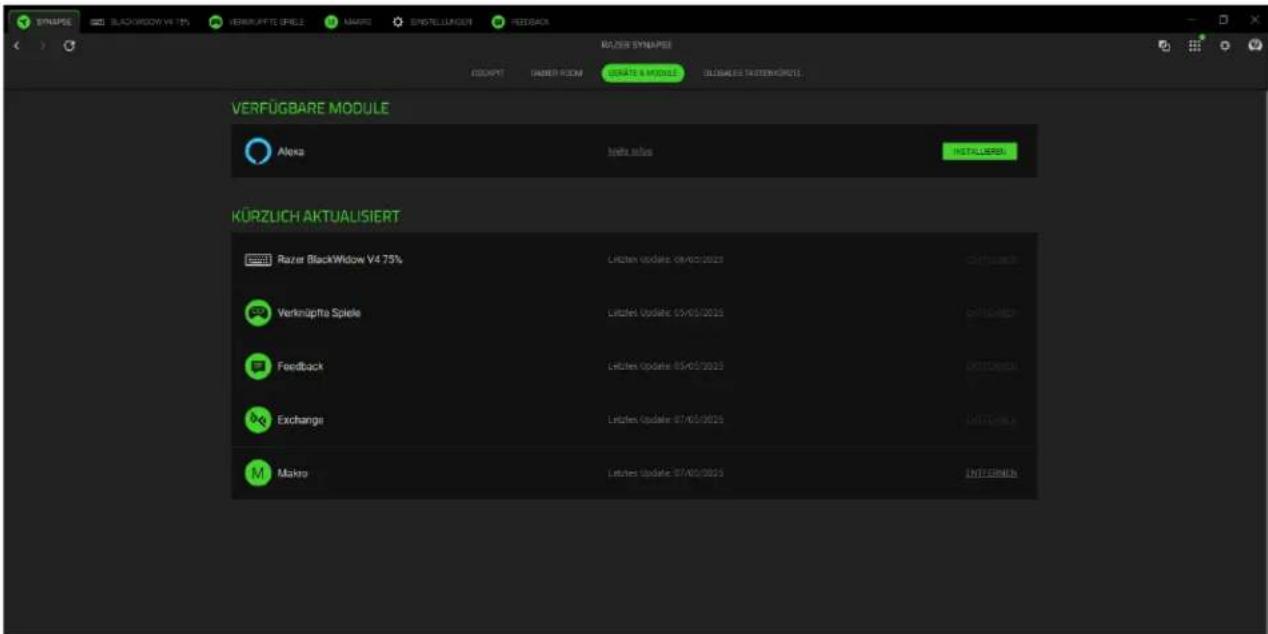Remove the Makro module via Entfernen
This screenshot has width=1268, height=634.
(991, 473)
